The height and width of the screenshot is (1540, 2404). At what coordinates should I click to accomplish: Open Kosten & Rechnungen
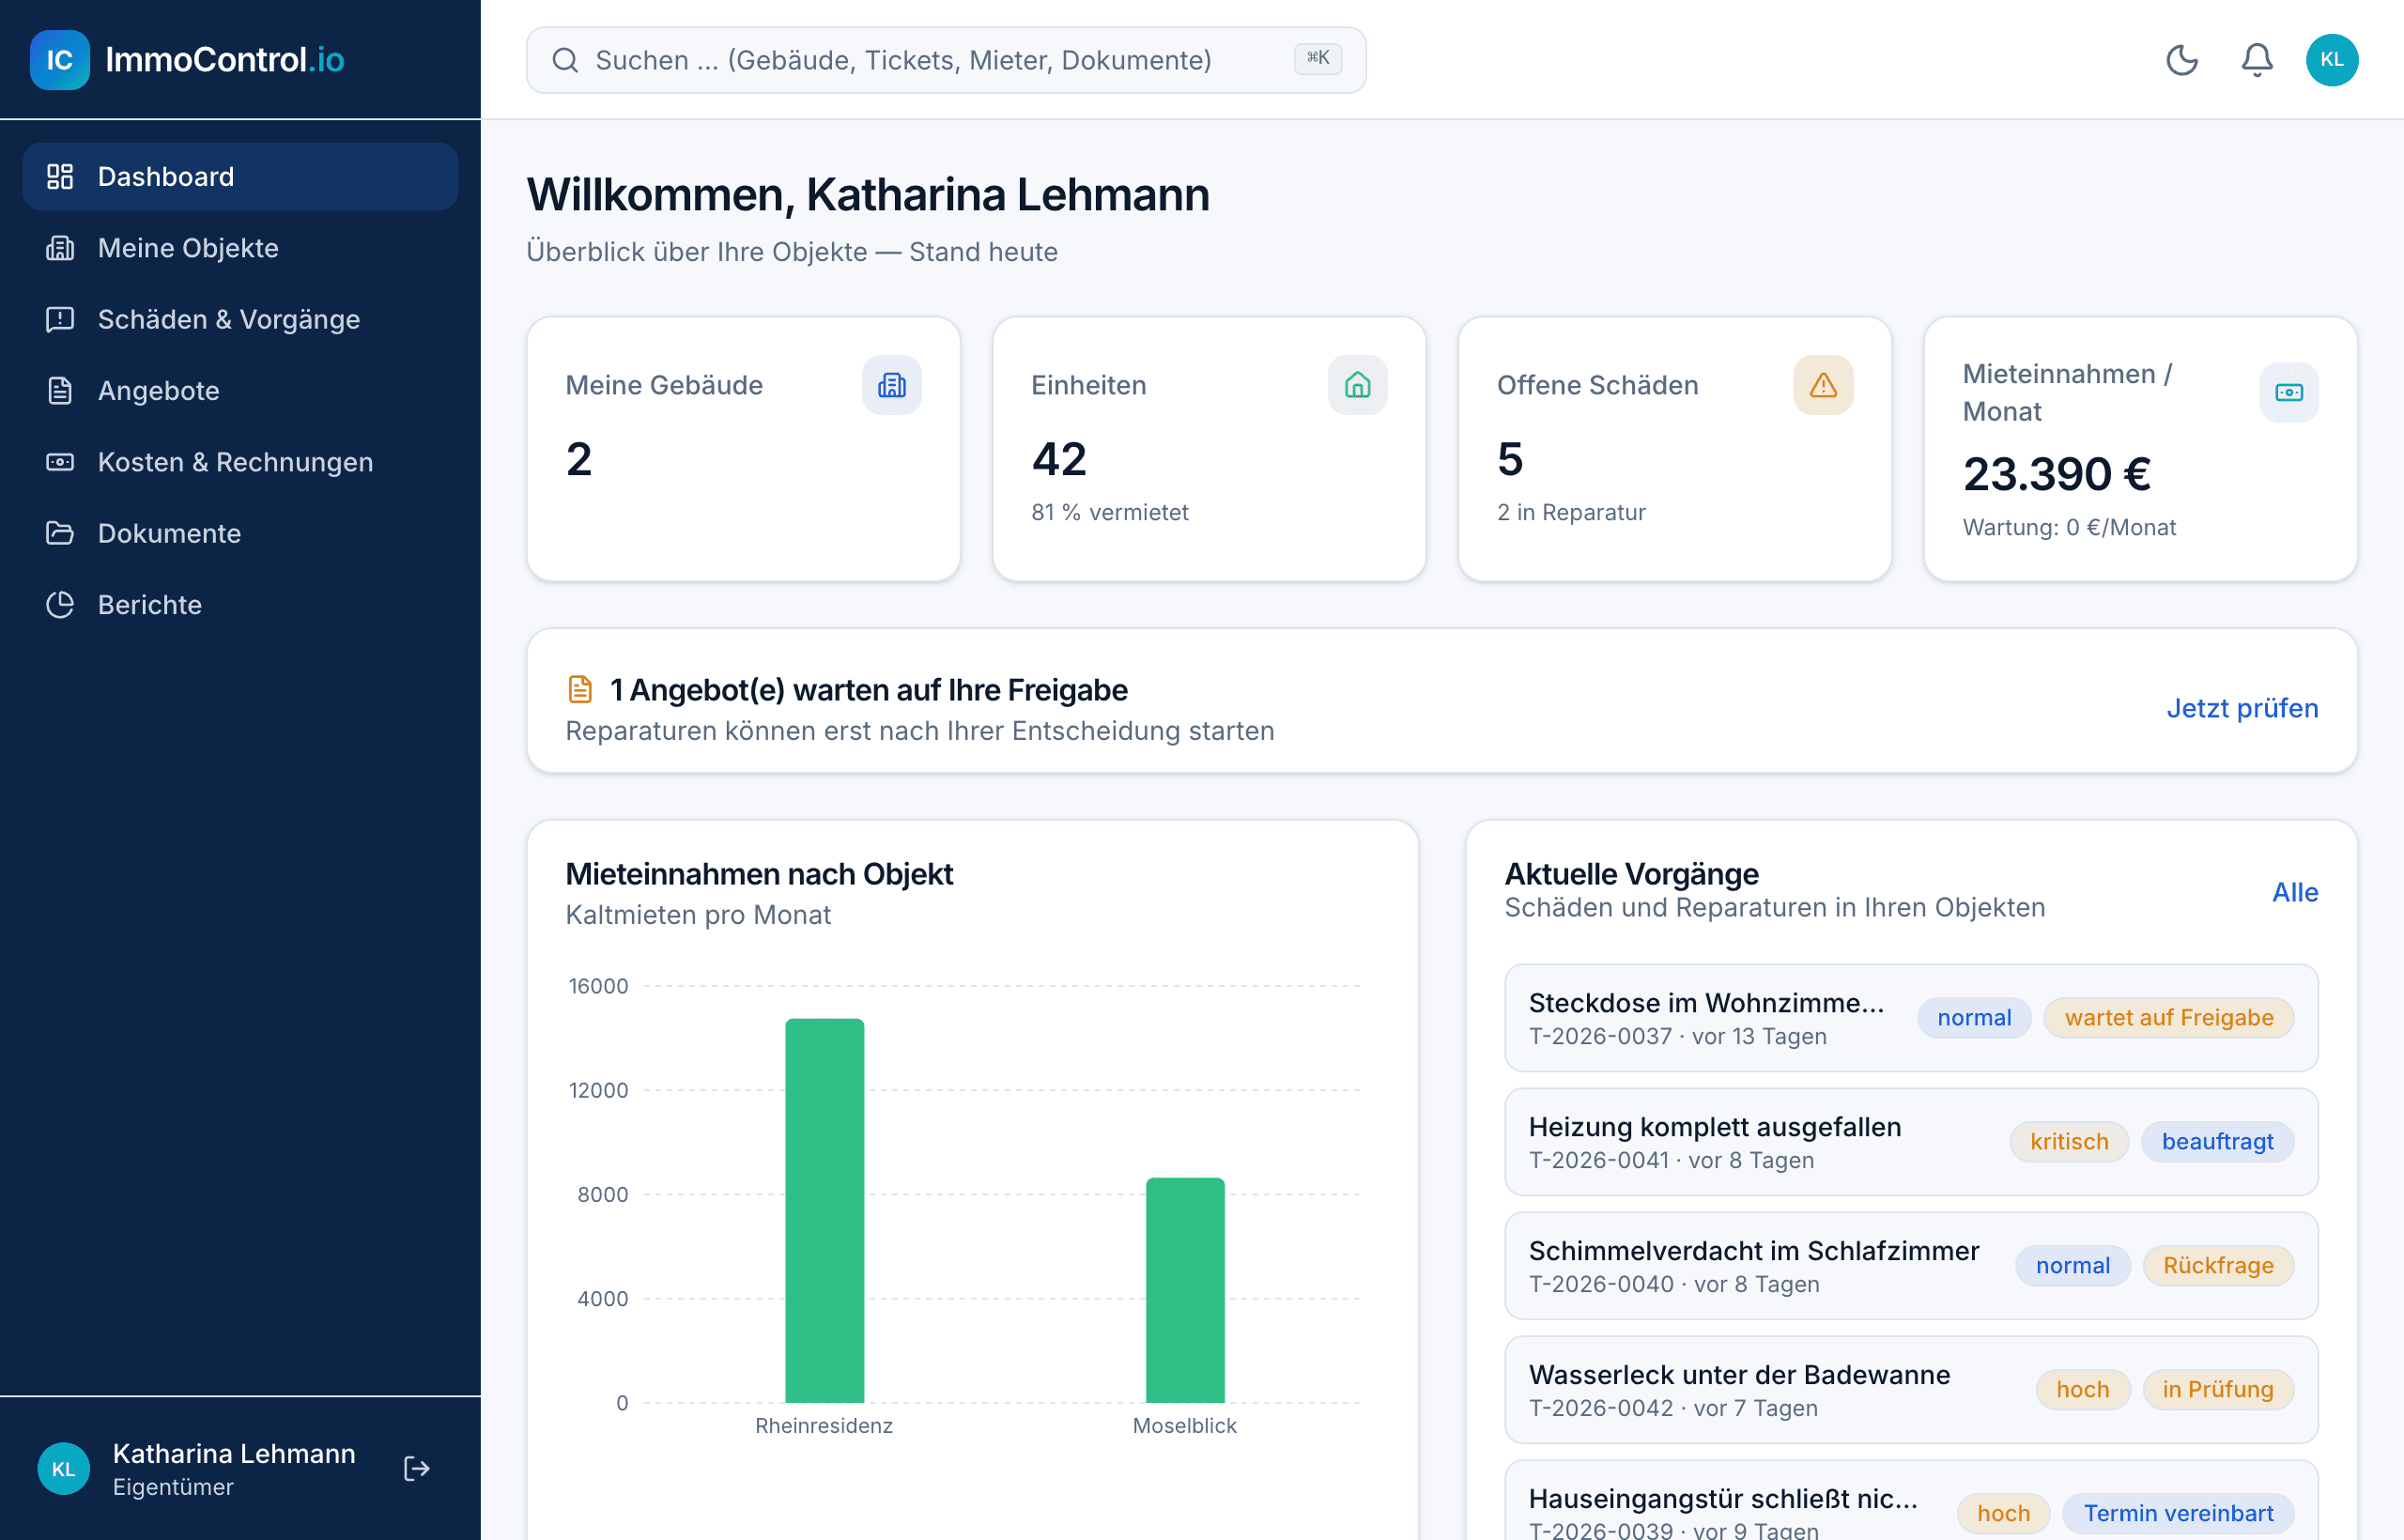[x=240, y=462]
